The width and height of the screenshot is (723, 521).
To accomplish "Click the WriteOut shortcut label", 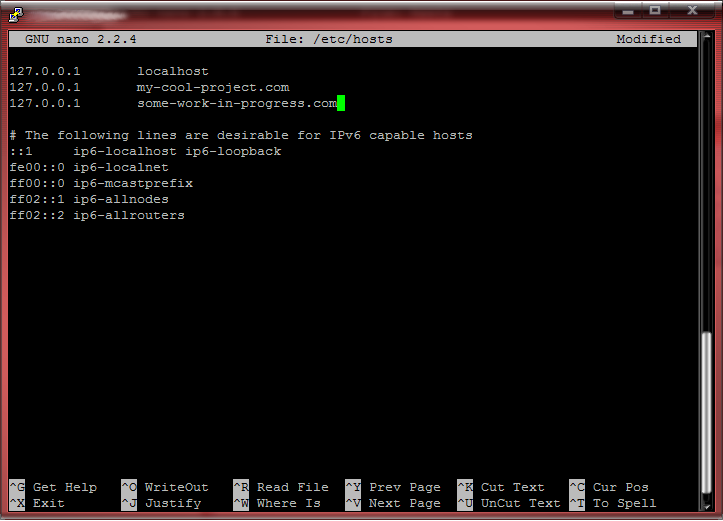I will (176, 487).
